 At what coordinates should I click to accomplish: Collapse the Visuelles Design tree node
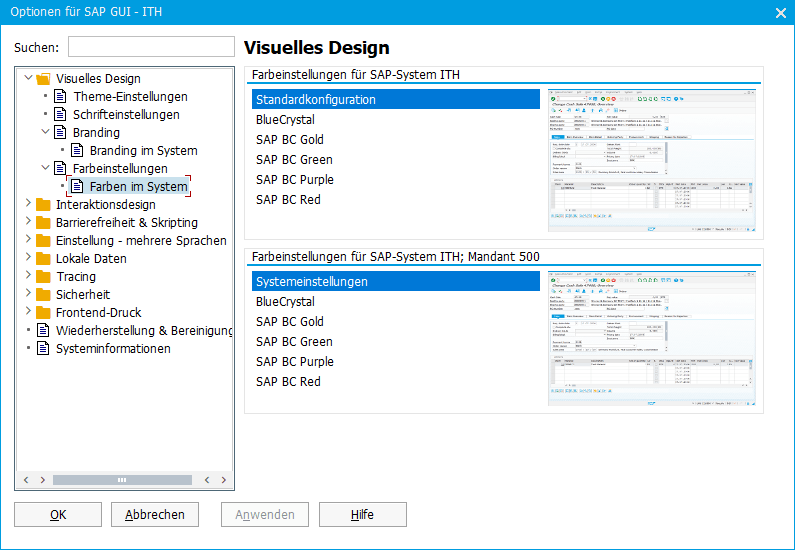(x=28, y=78)
